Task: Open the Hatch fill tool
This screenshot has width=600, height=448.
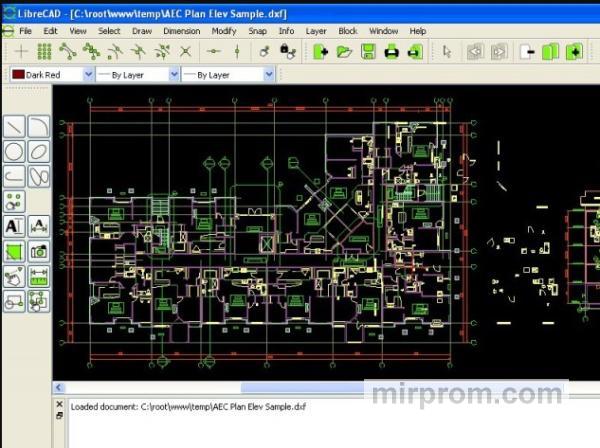Action: point(15,251)
